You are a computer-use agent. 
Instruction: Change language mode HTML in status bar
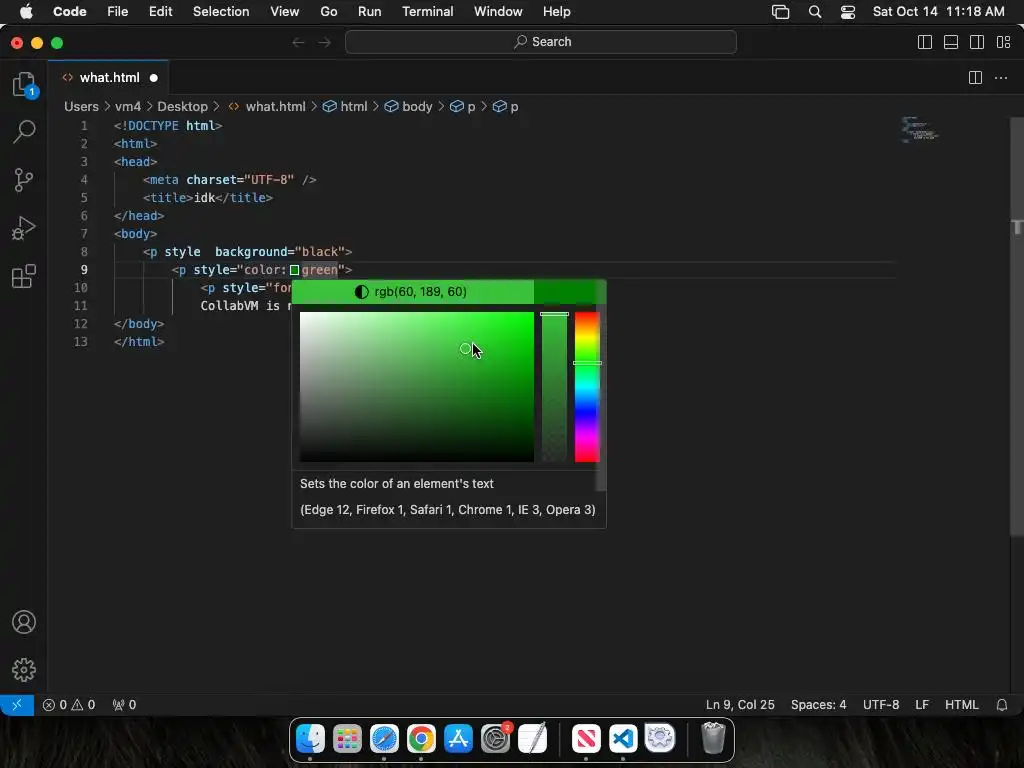[961, 705]
